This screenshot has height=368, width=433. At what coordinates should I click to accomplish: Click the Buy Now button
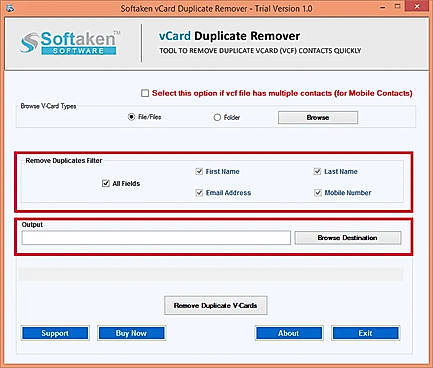(131, 333)
